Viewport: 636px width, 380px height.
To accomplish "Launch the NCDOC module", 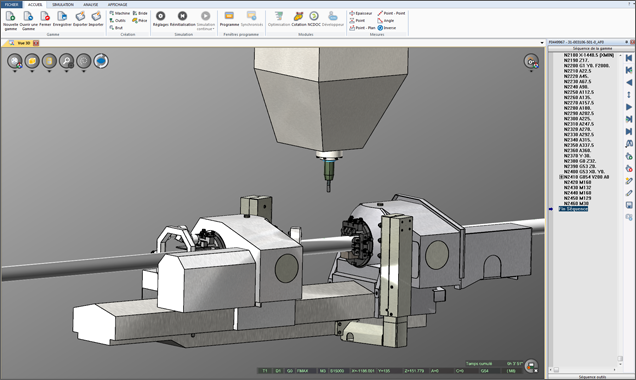I will 314,19.
